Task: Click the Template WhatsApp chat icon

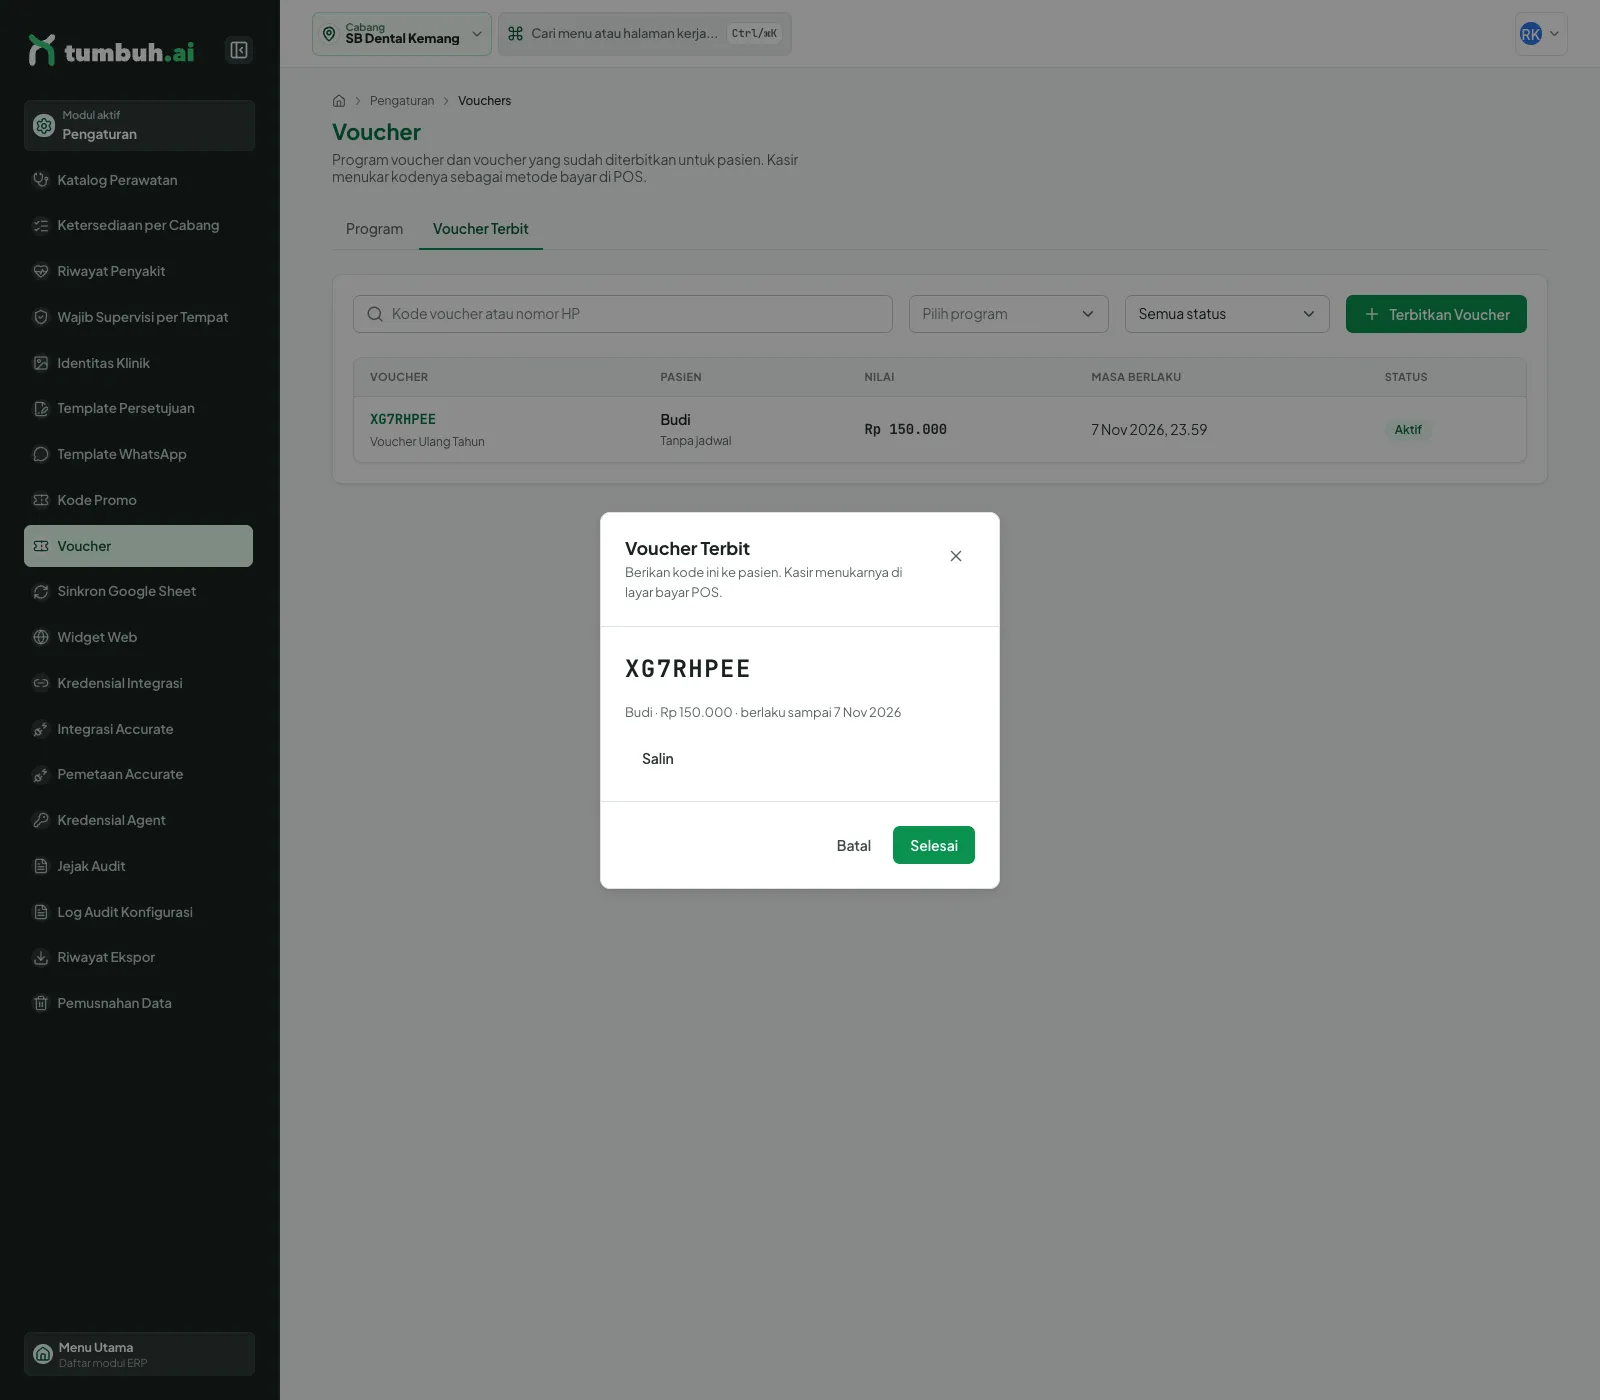Action: click(41, 454)
